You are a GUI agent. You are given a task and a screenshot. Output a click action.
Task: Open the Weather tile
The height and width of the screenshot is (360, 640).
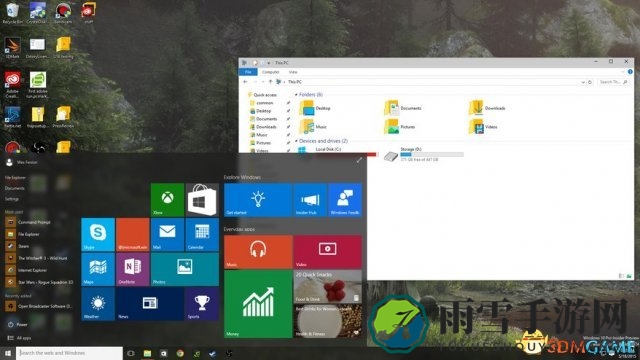pos(98,304)
